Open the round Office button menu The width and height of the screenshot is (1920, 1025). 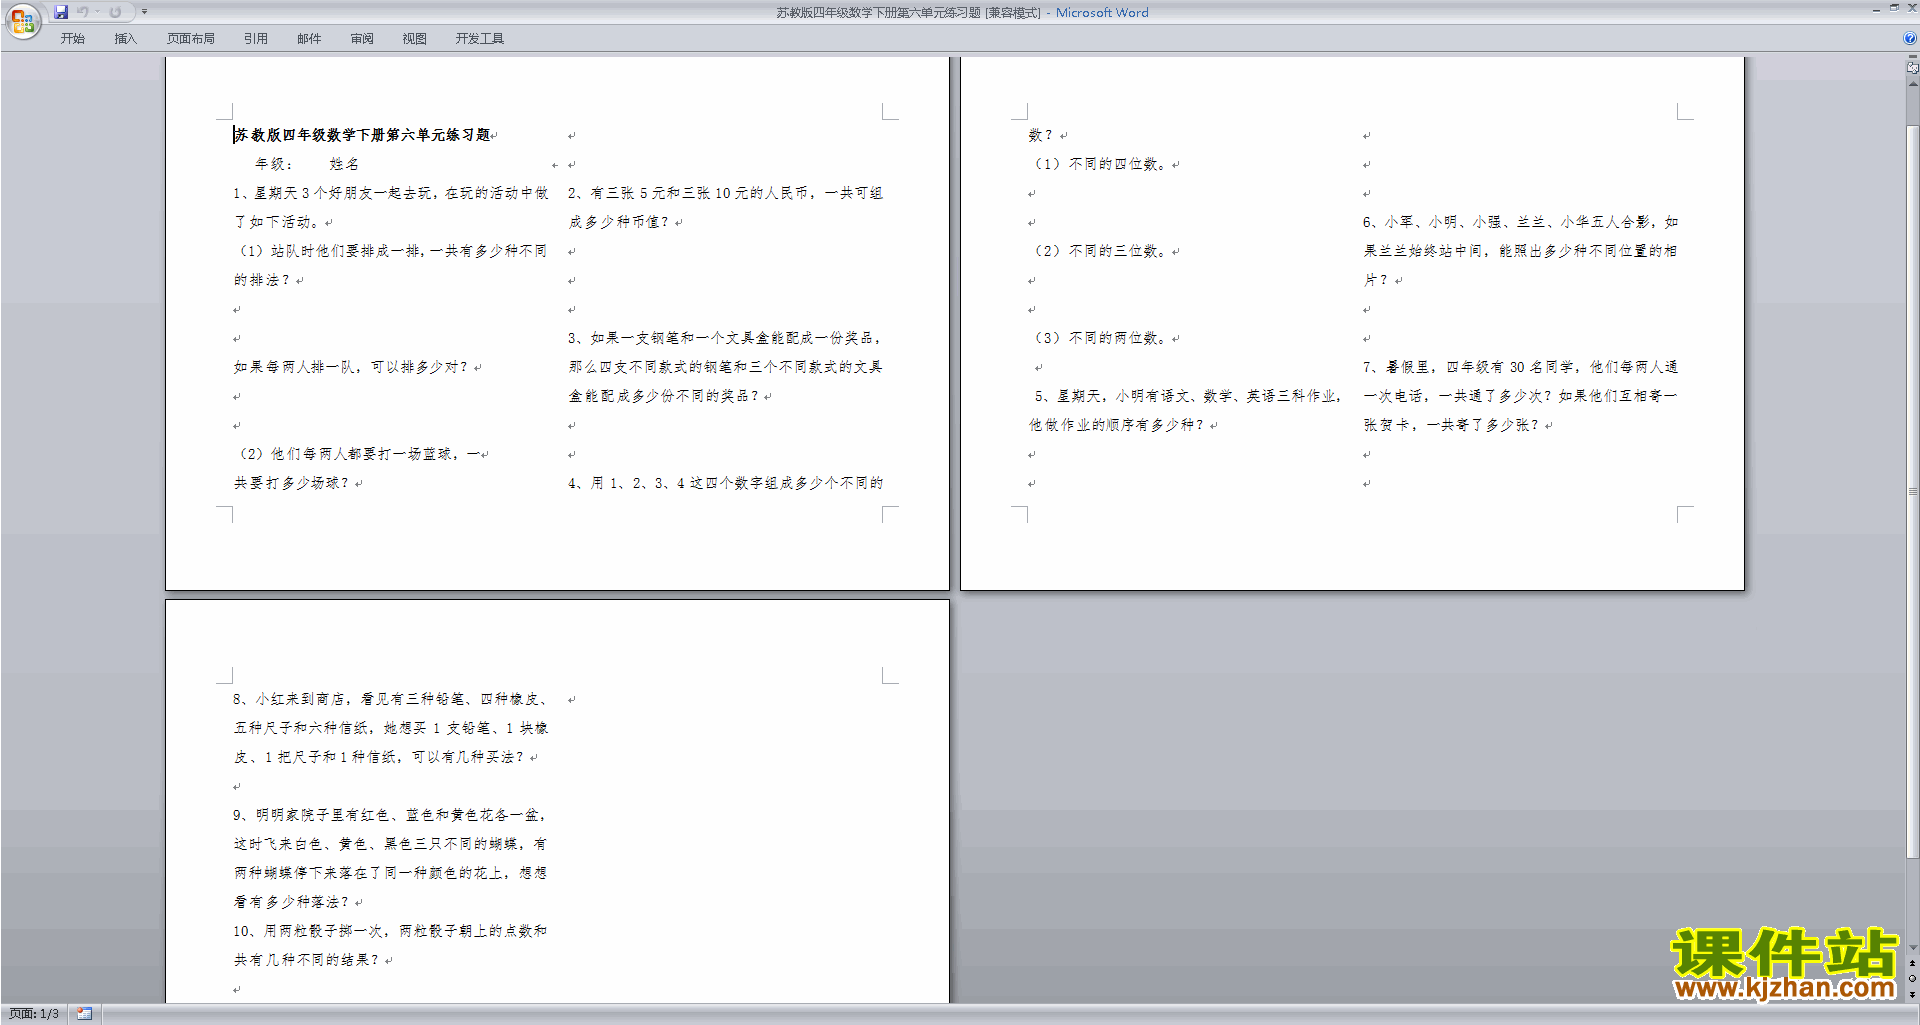tap(22, 20)
